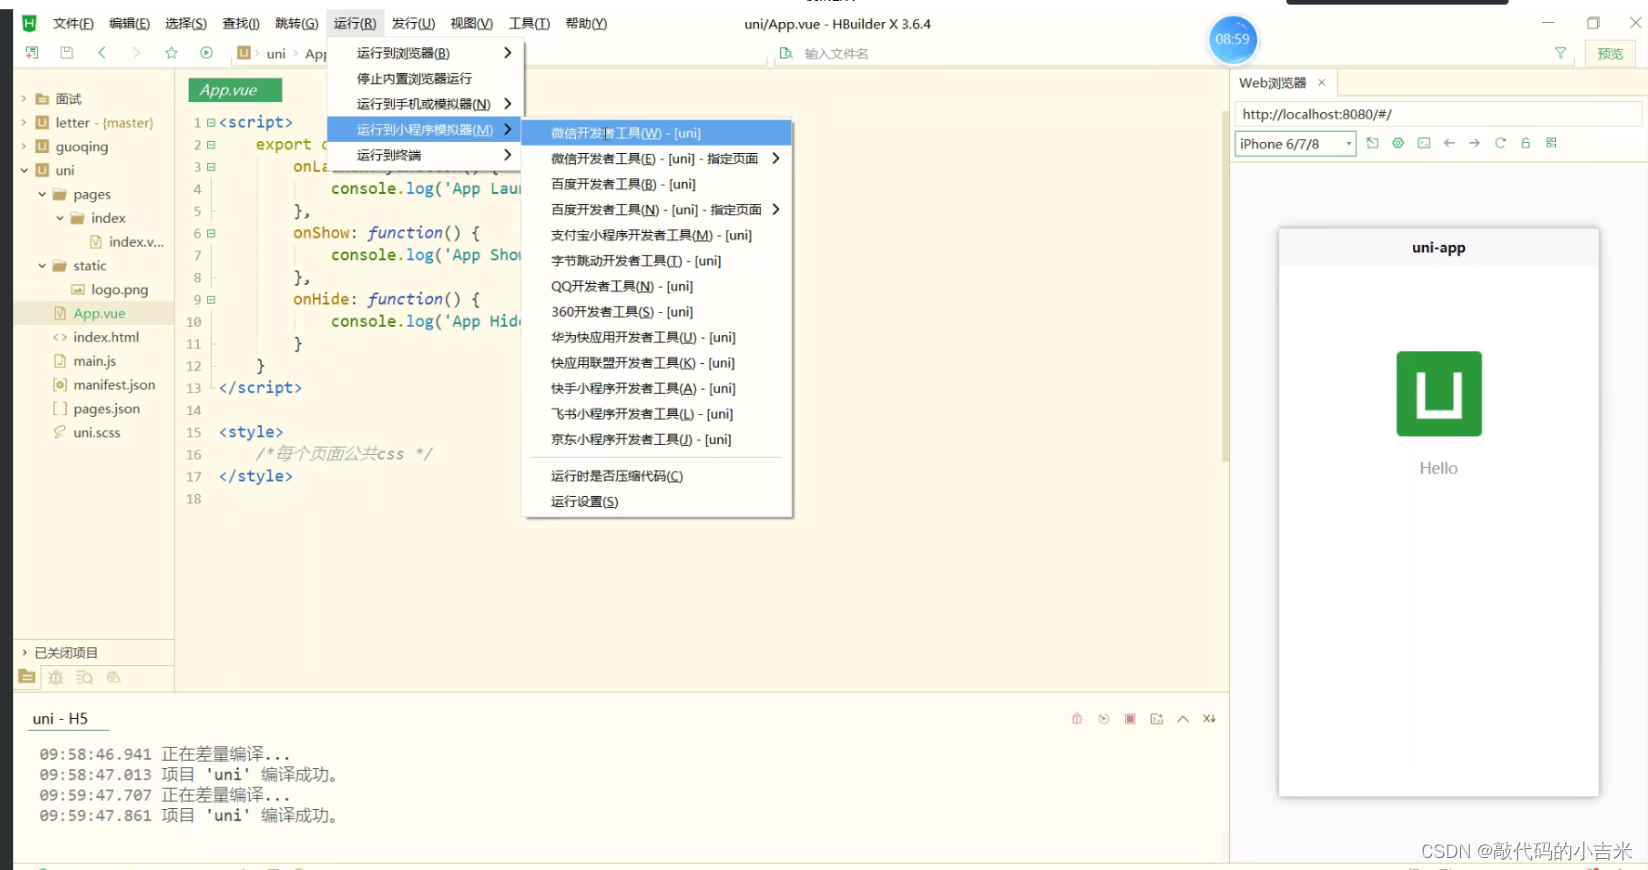The width and height of the screenshot is (1648, 870).
Task: Click the save icon in toolbar
Action: (x=67, y=53)
